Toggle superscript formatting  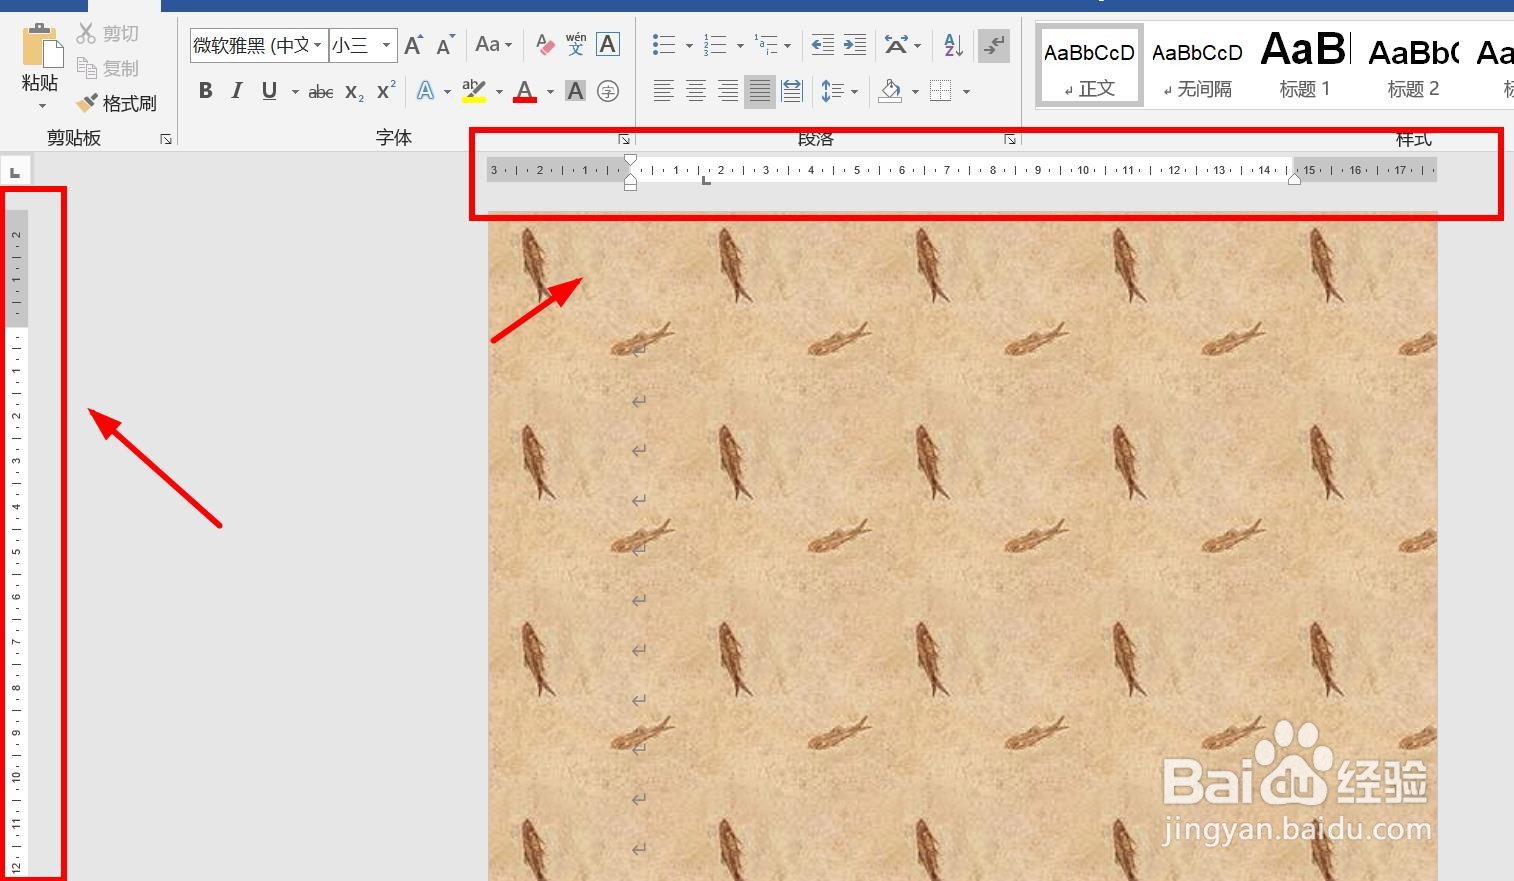(x=386, y=91)
